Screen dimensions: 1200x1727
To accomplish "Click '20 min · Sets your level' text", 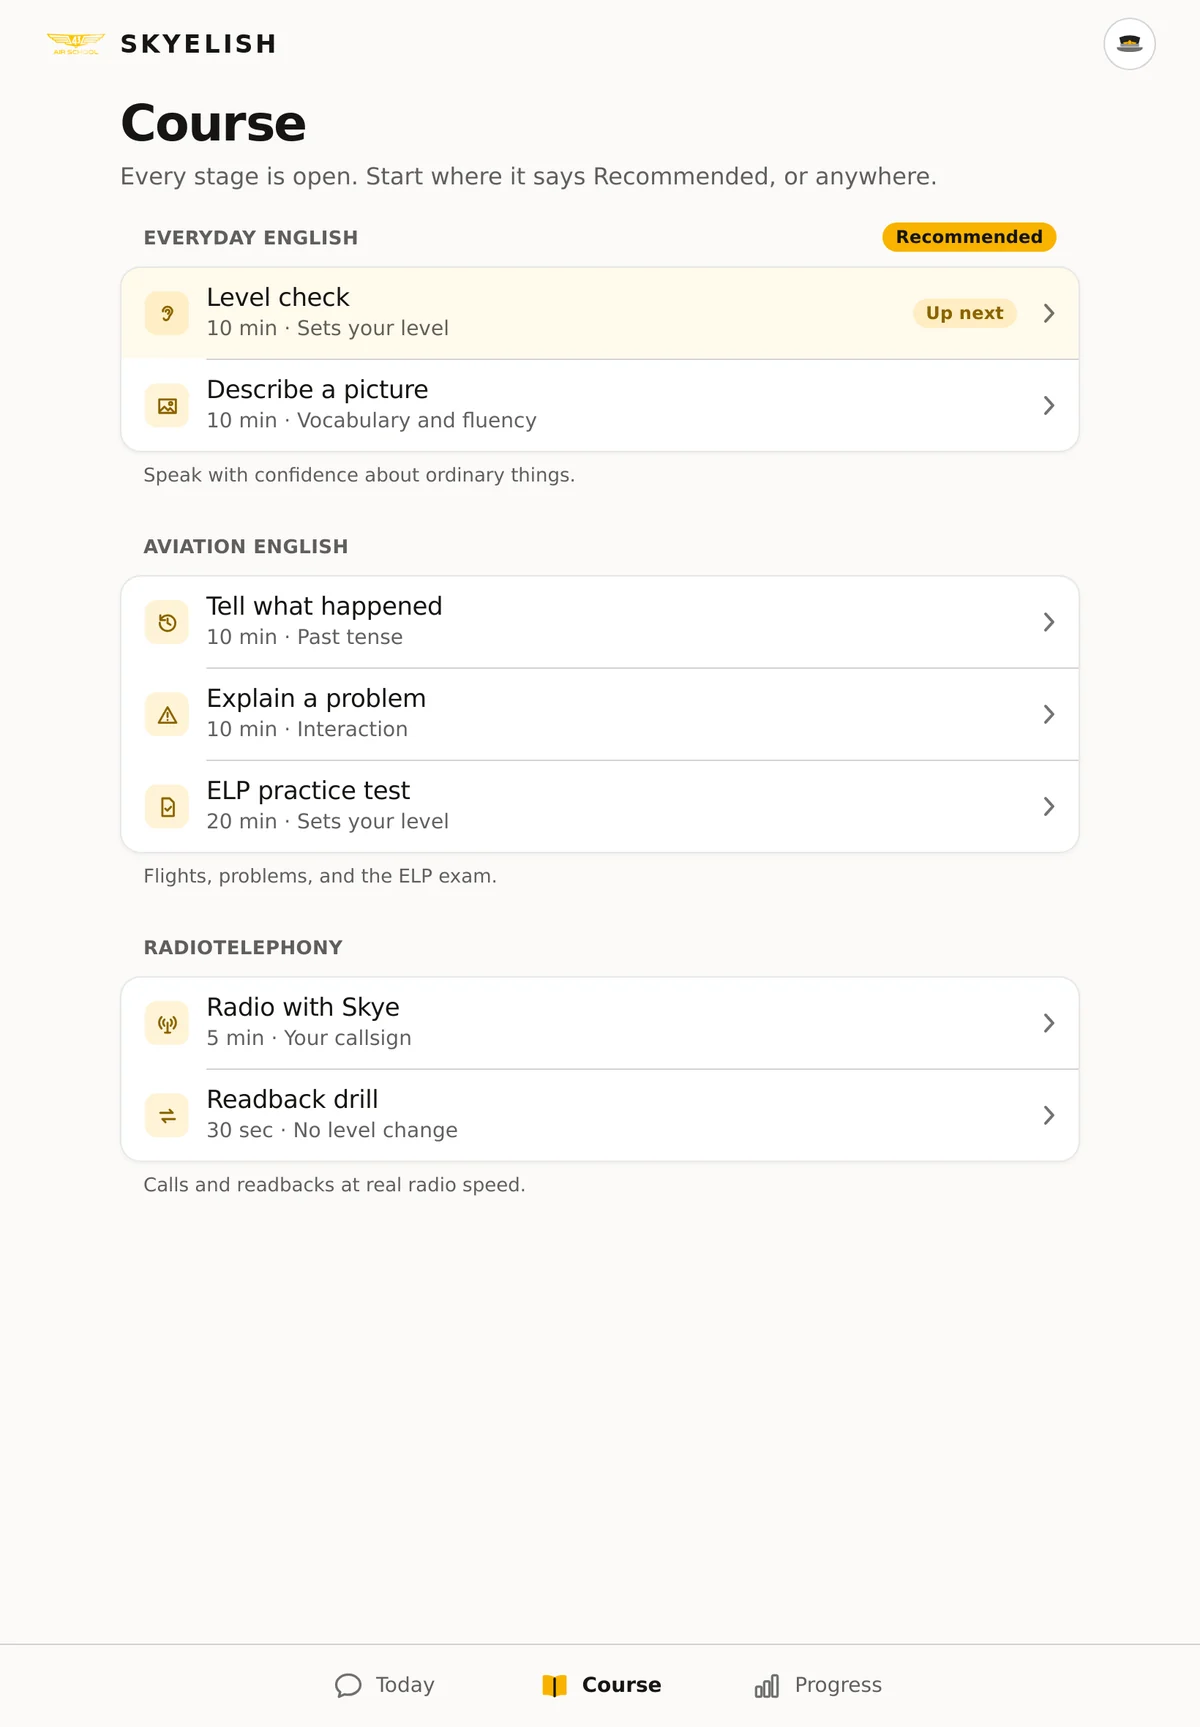I will (x=327, y=821).
